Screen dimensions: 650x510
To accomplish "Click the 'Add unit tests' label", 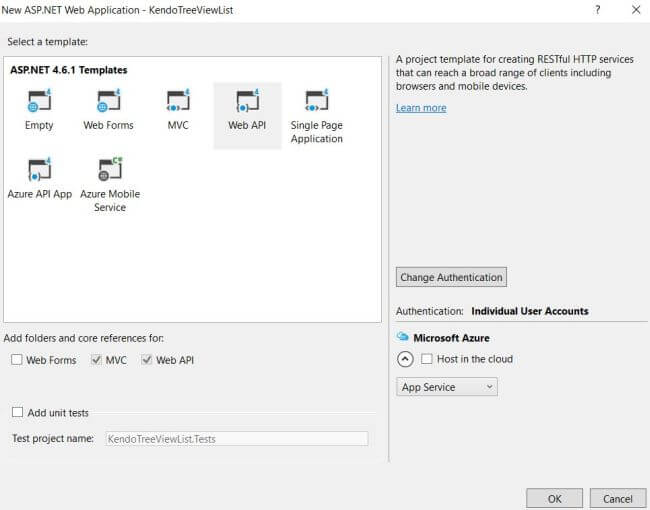I will [x=58, y=413].
